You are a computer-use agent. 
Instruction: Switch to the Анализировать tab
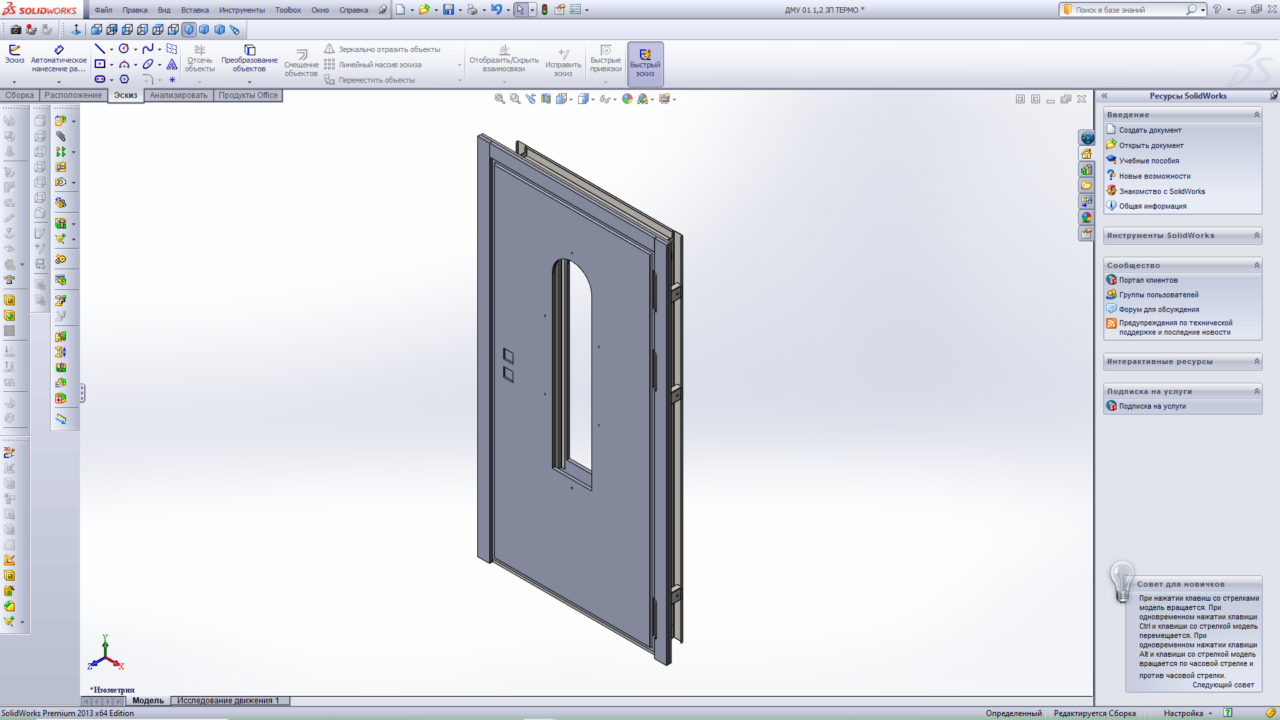coord(179,95)
